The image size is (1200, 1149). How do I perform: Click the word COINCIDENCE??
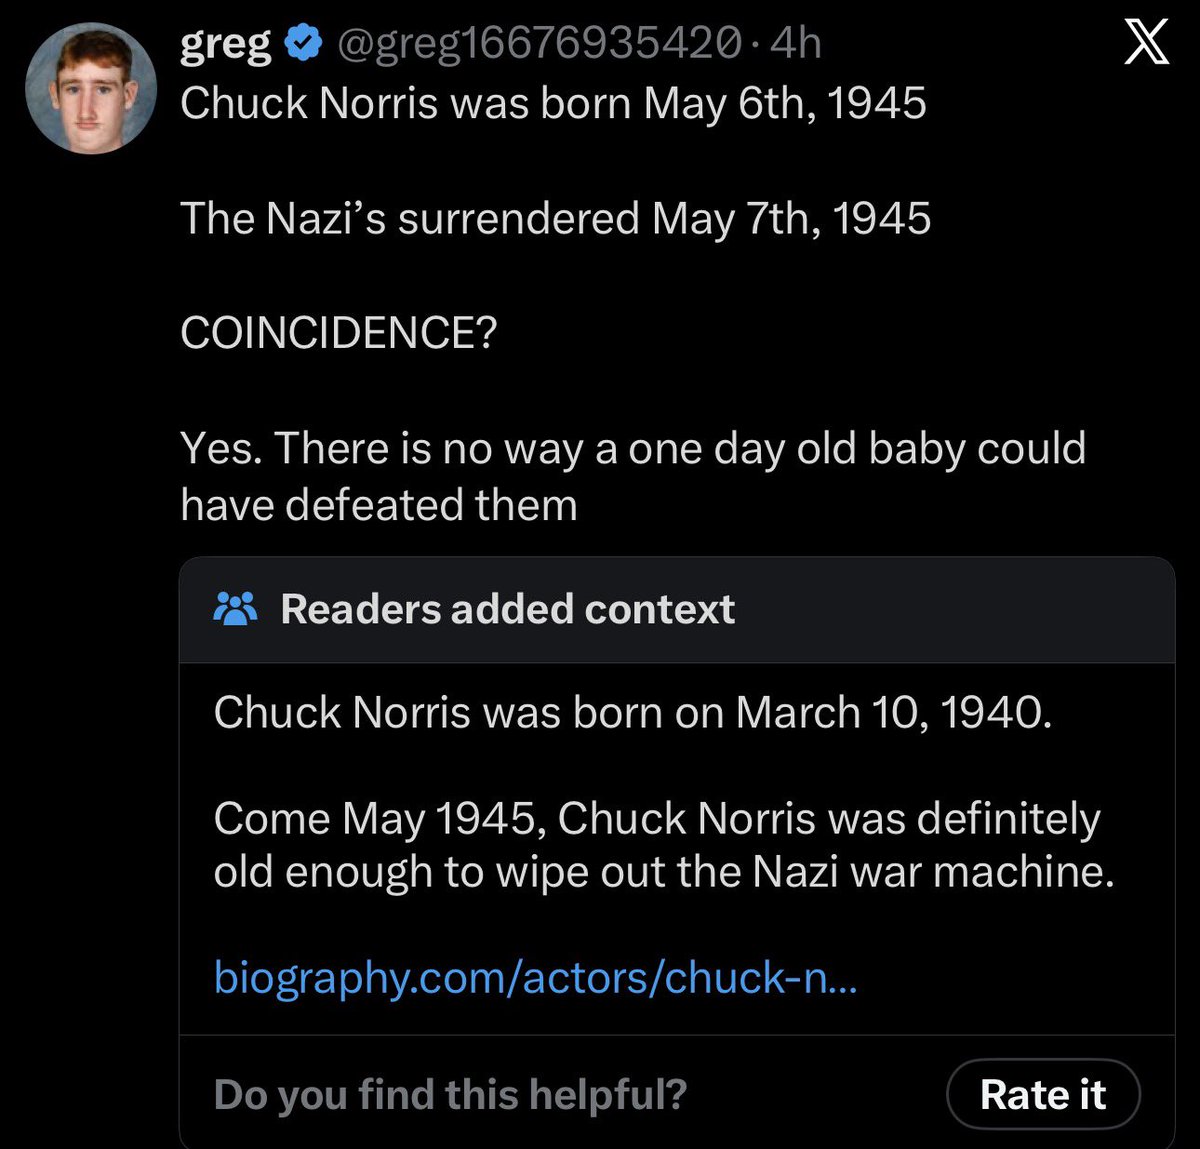point(338,333)
